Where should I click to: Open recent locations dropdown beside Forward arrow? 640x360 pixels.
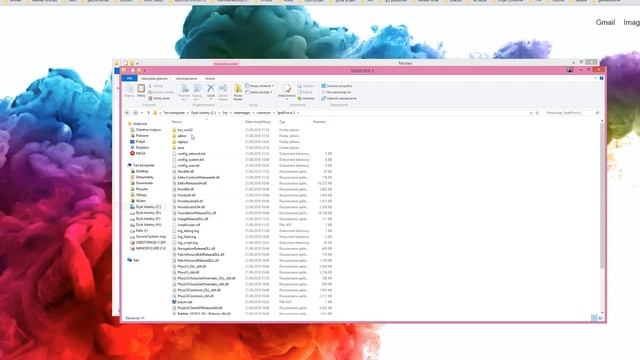[142, 113]
